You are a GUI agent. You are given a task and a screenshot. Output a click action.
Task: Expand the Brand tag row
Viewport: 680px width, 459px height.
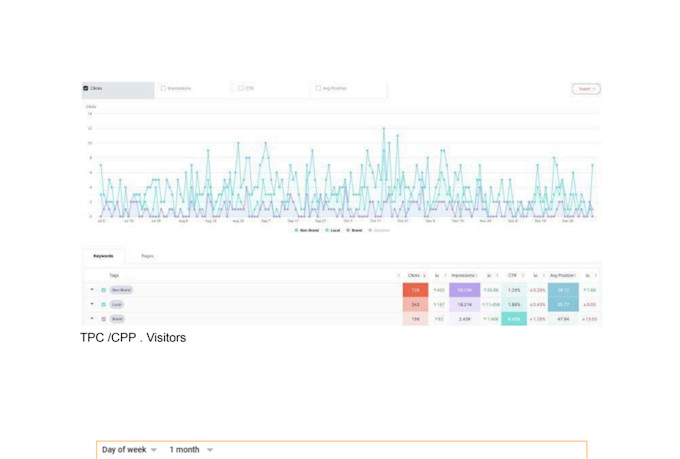[92, 318]
